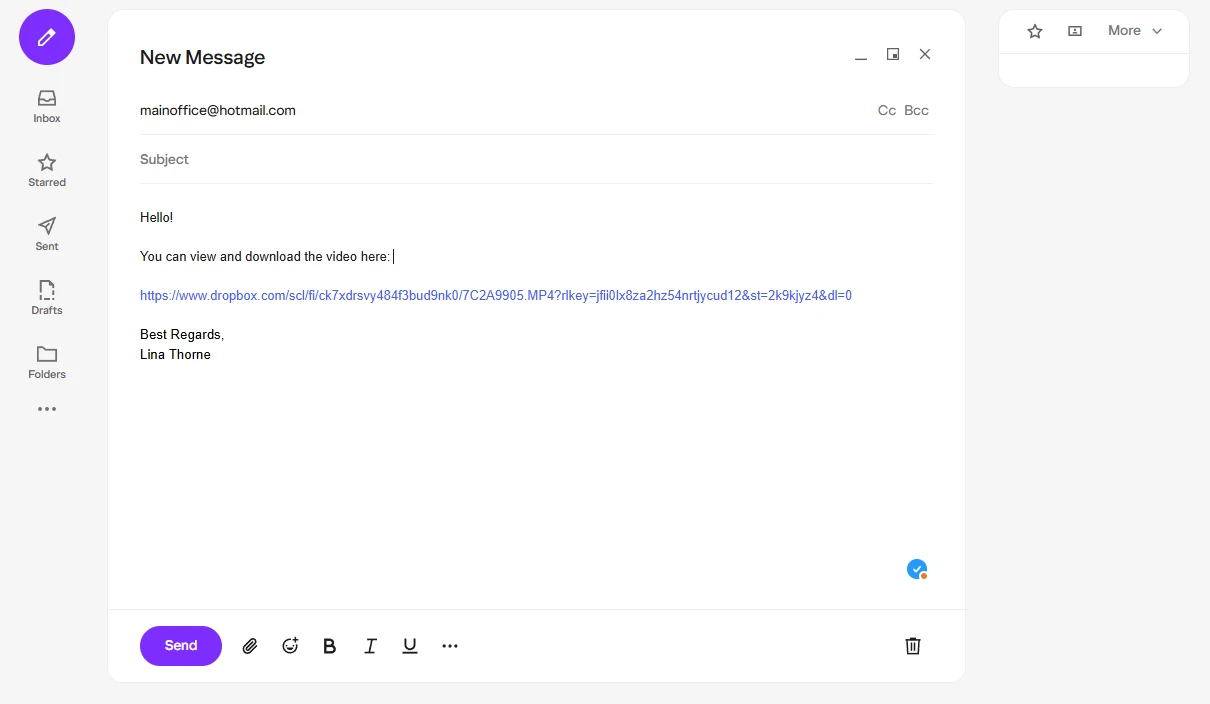The width and height of the screenshot is (1210, 704).
Task: Add Cc recipients
Action: point(887,111)
